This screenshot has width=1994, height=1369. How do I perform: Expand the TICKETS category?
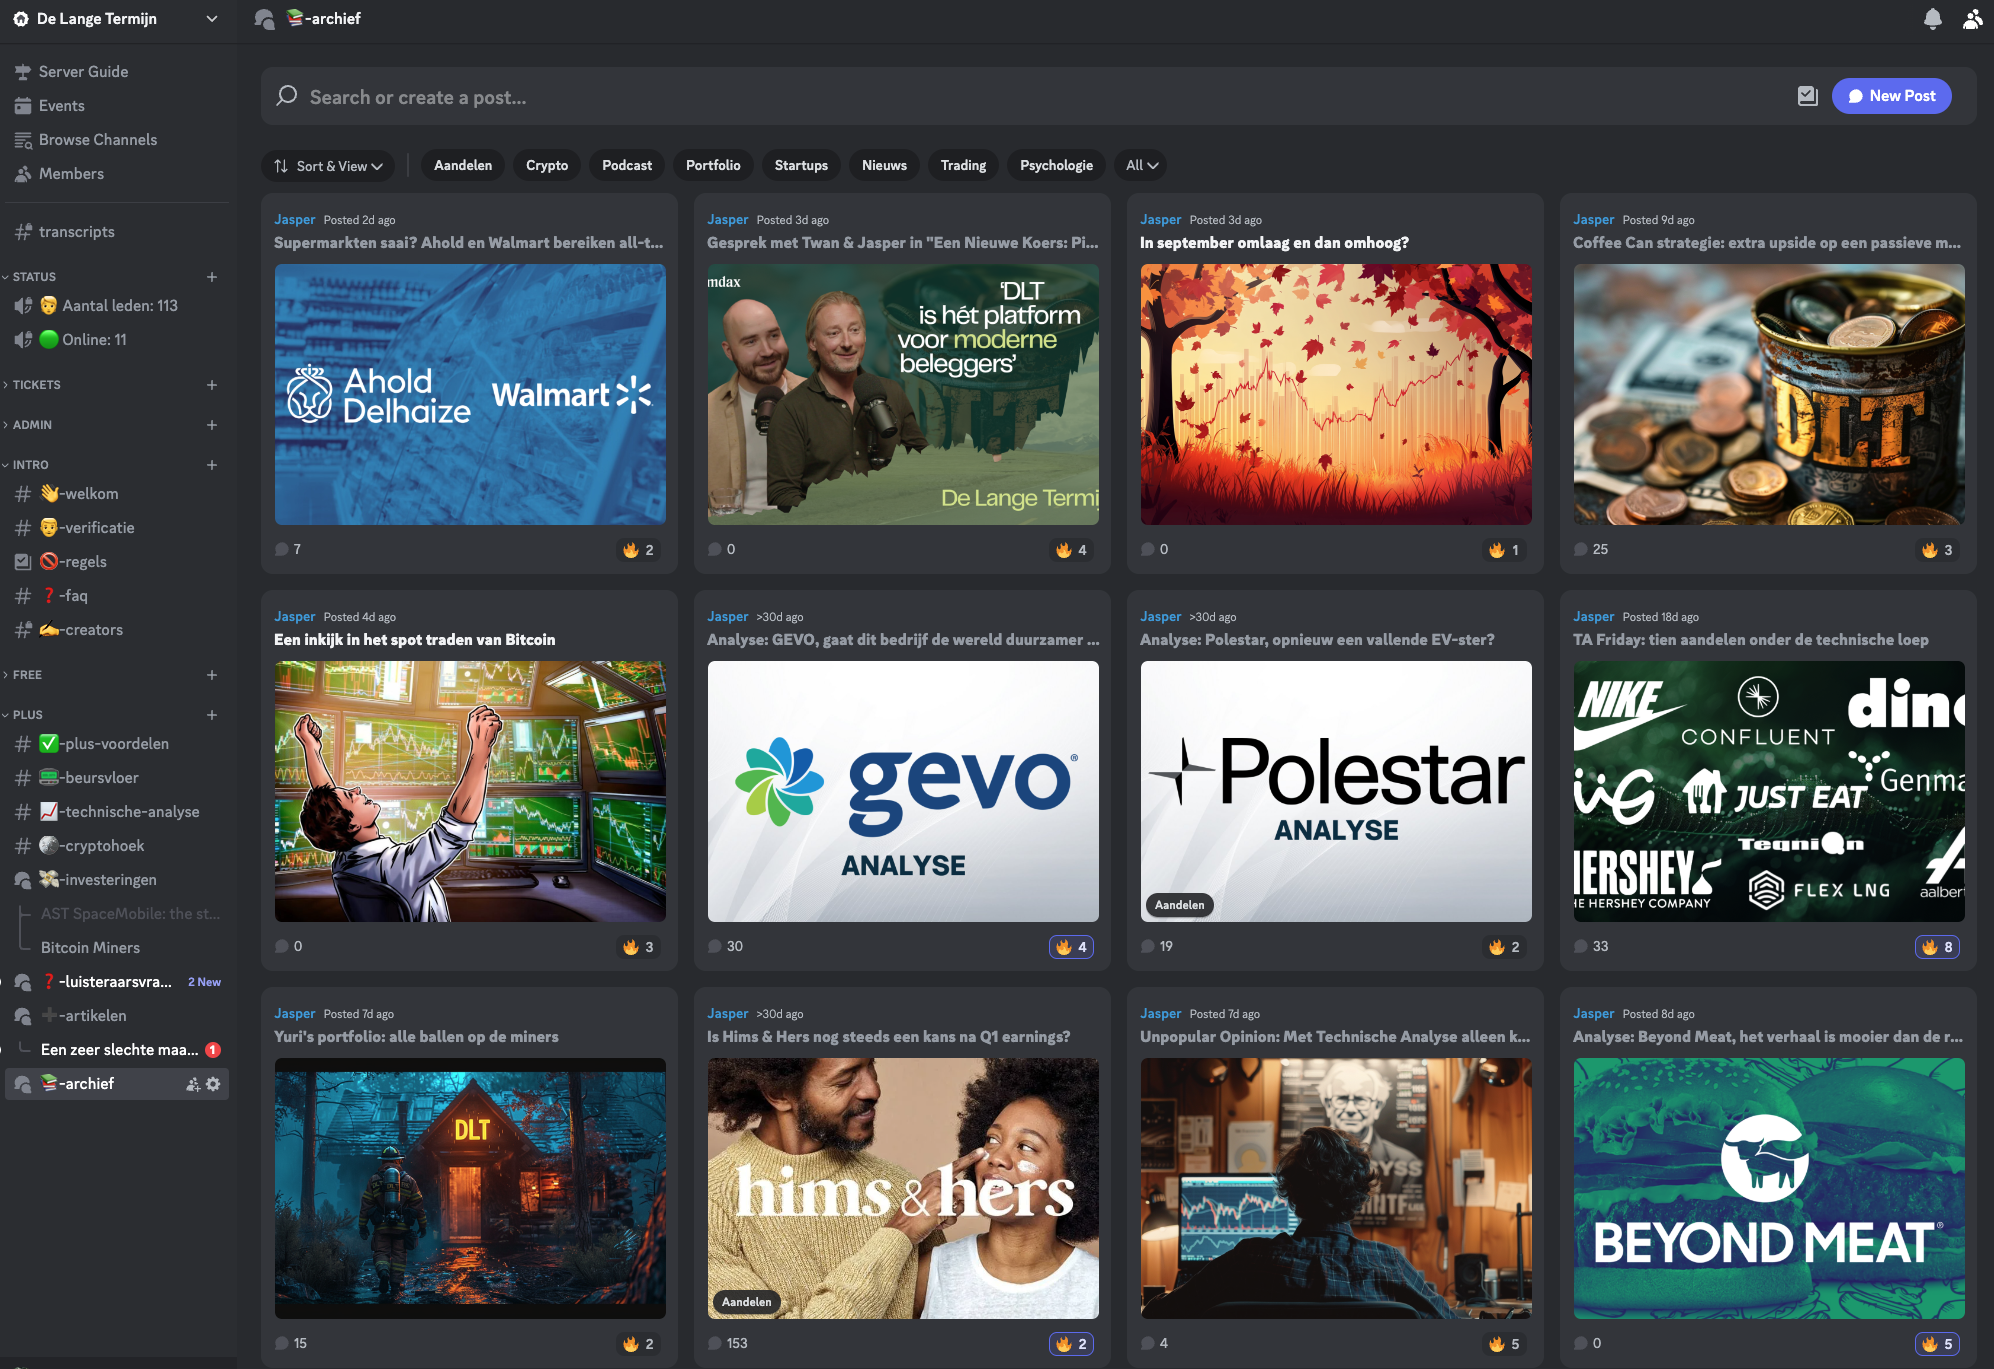33,385
